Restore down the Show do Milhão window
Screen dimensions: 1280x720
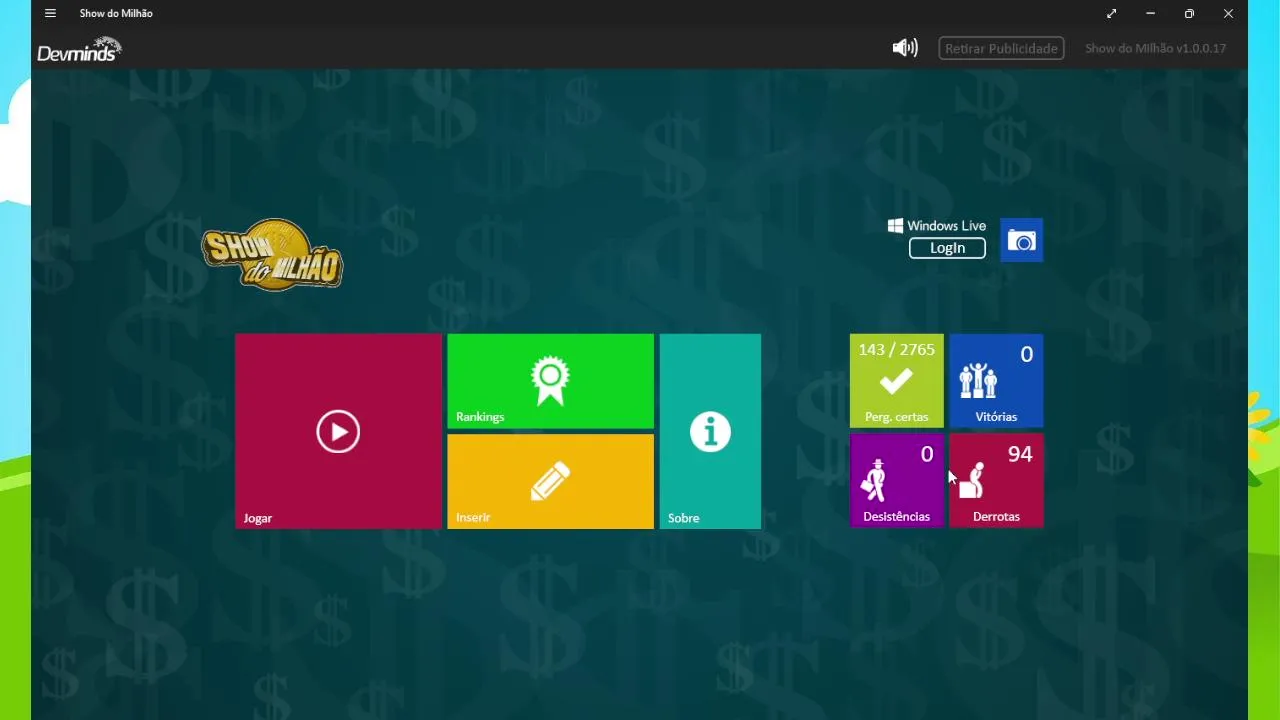(x=1189, y=14)
